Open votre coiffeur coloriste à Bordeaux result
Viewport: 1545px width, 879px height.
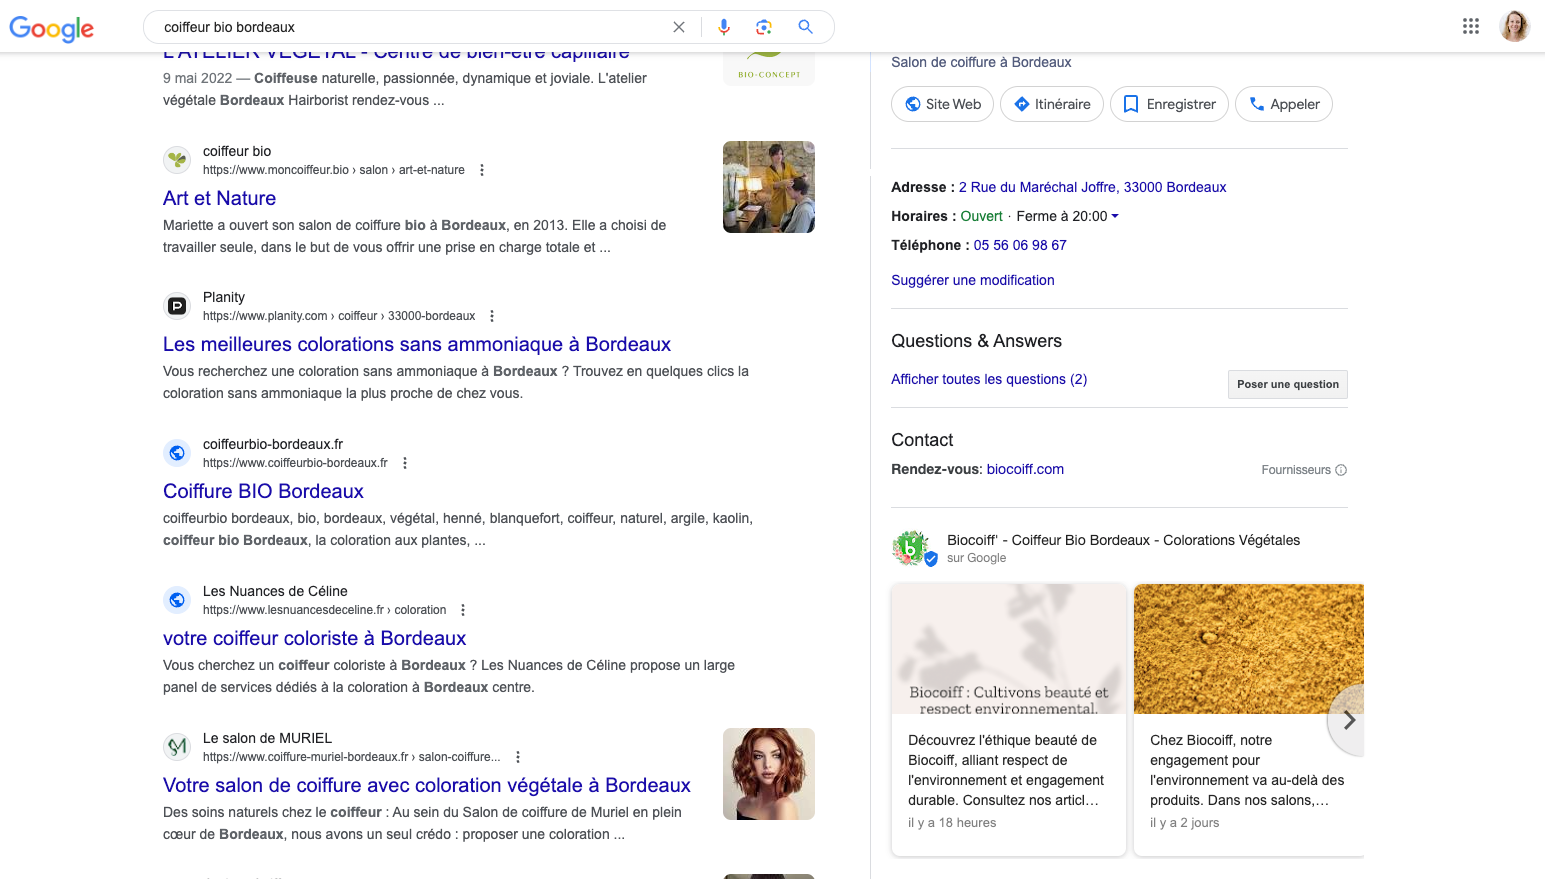click(x=314, y=638)
